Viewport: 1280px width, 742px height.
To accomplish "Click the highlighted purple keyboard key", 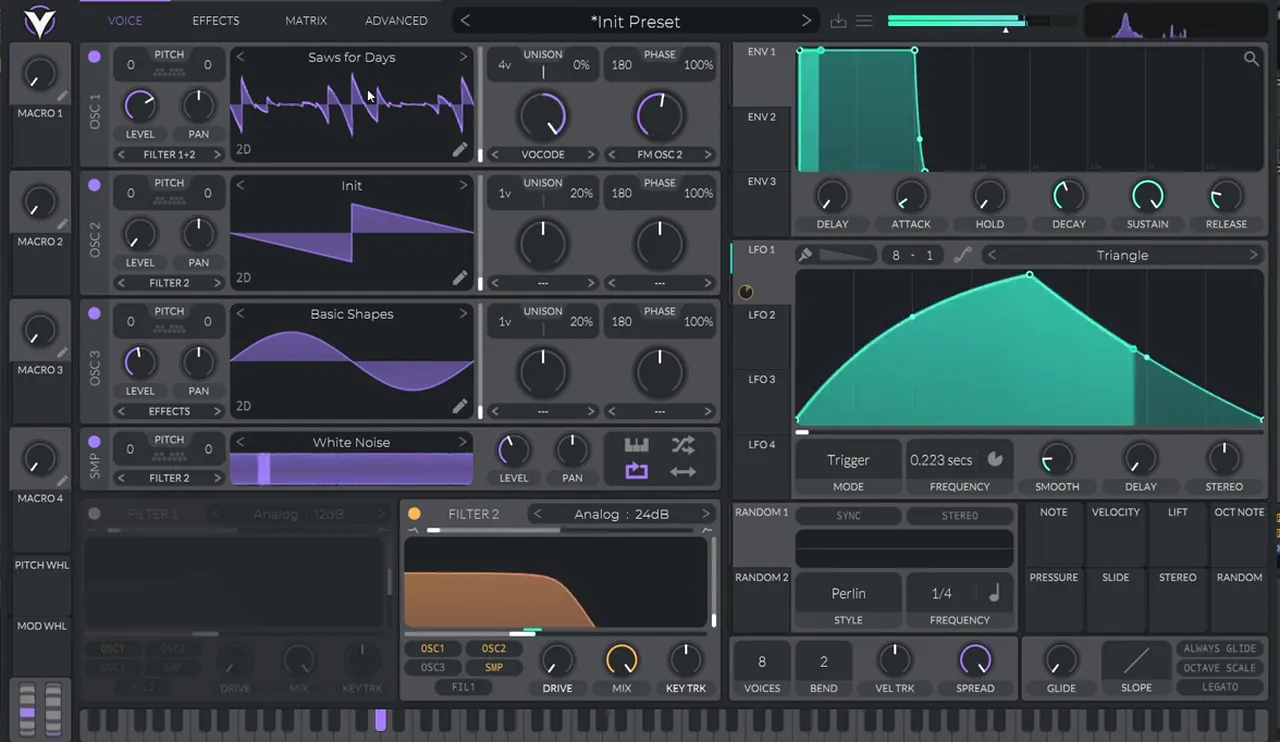I will (380, 720).
